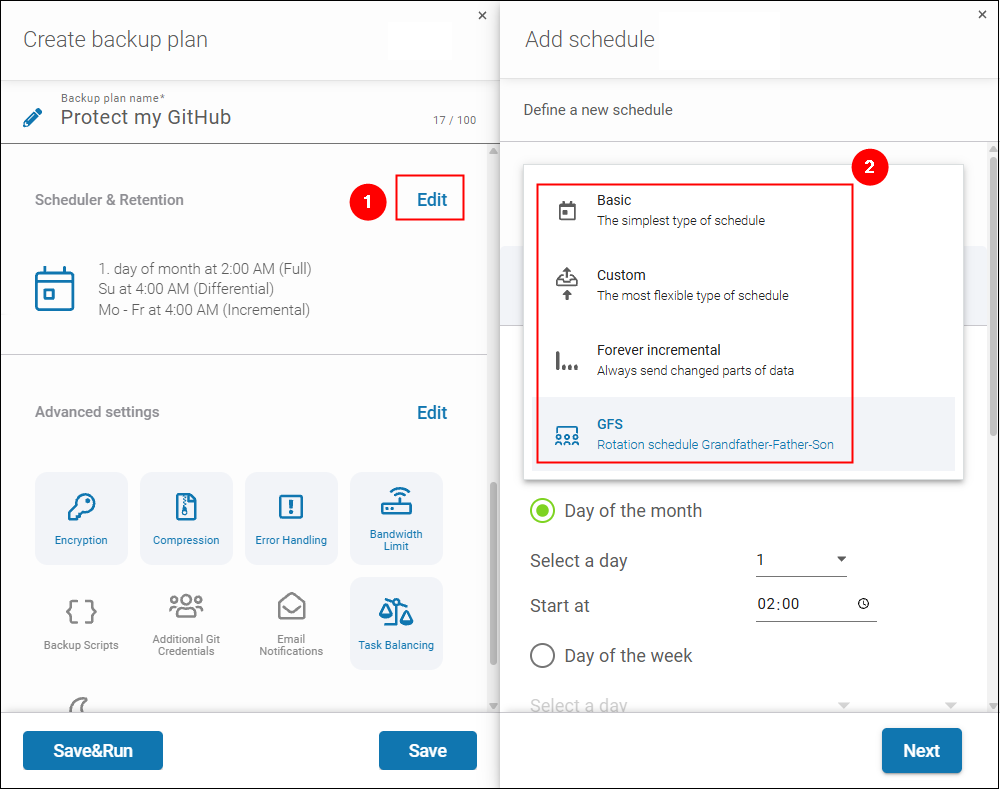Click the clock icon in Start at field
1000x789 pixels.
pos(864,603)
